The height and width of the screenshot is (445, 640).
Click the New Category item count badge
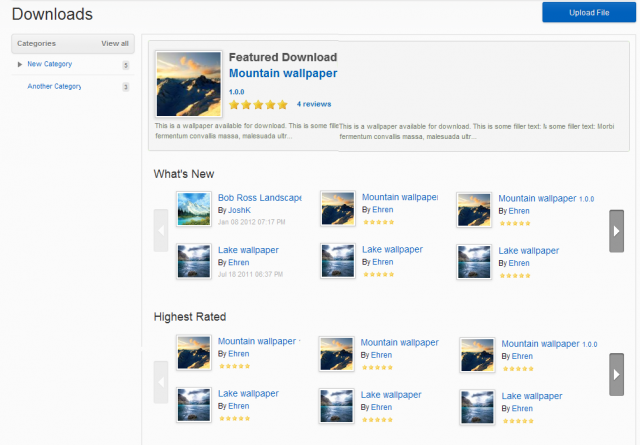click(x=125, y=65)
